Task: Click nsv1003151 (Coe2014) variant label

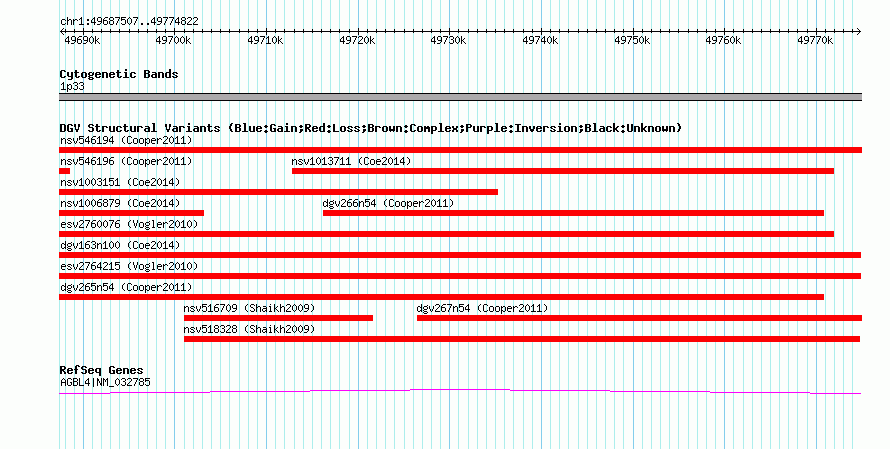Action: click(120, 182)
